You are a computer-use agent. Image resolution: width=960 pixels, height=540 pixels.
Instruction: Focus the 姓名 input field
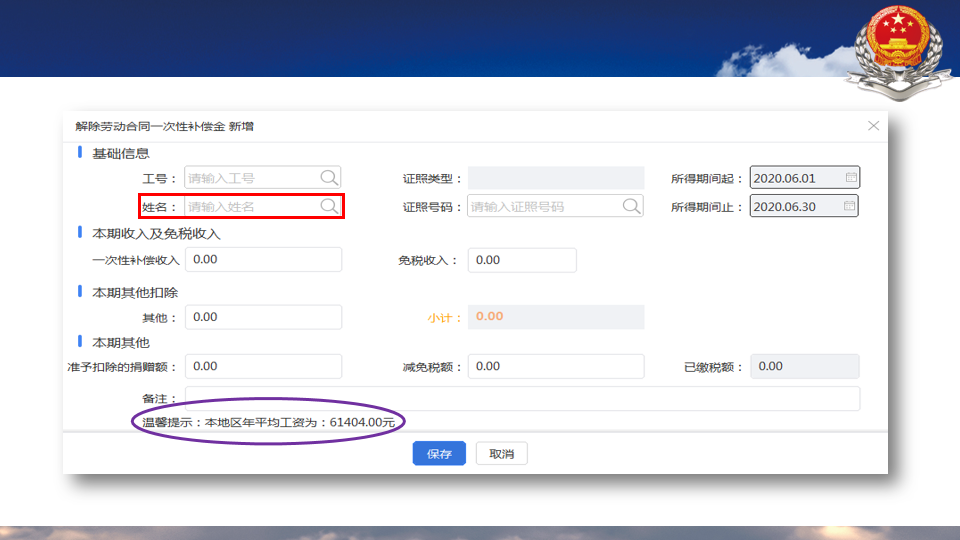263,206
